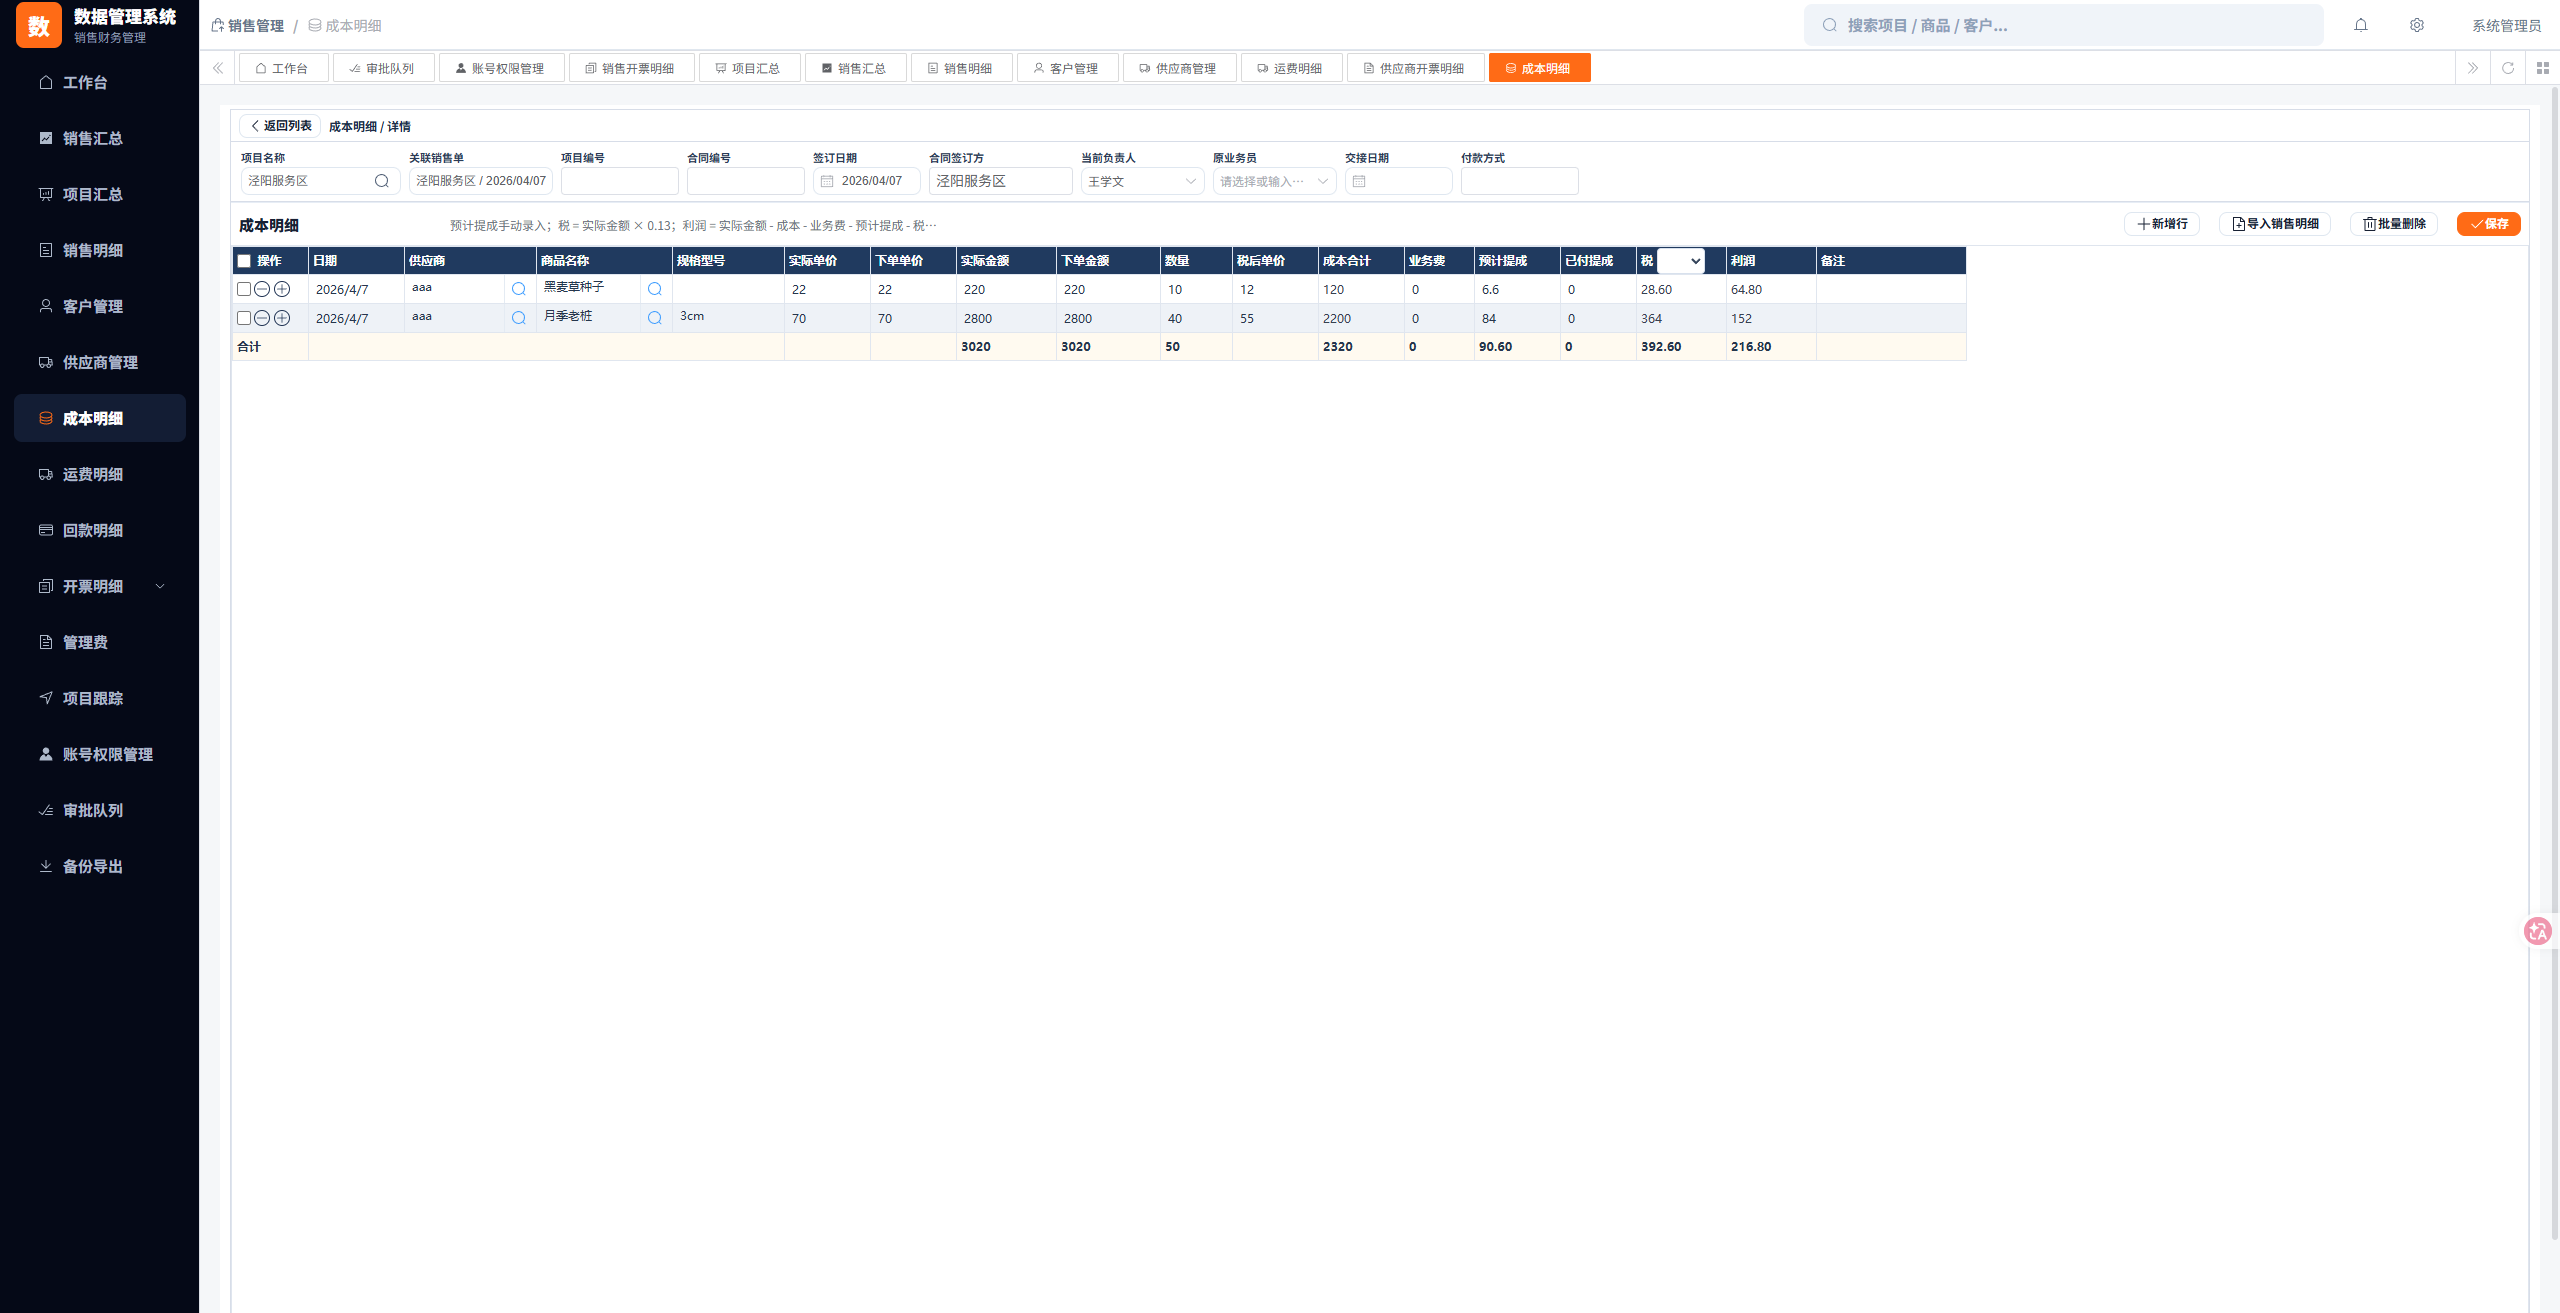Screen dimensions: 2560x1313
Task: Remove first row with minus icon
Action: click(x=262, y=289)
